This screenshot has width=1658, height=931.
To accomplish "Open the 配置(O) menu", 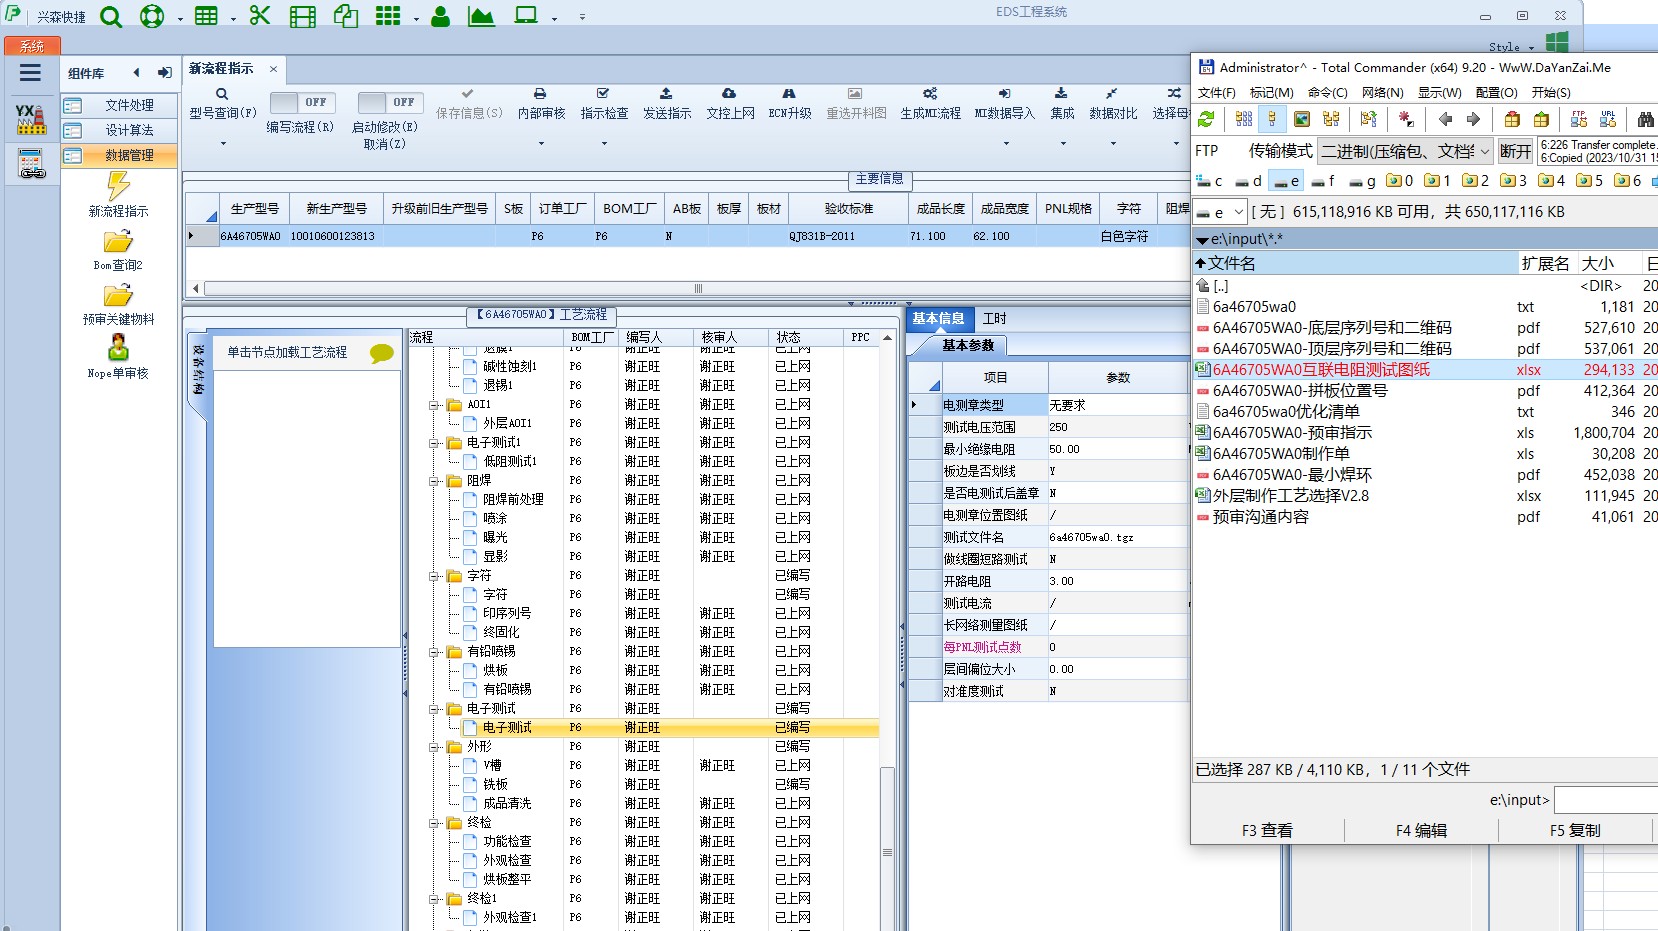I will tap(1496, 93).
